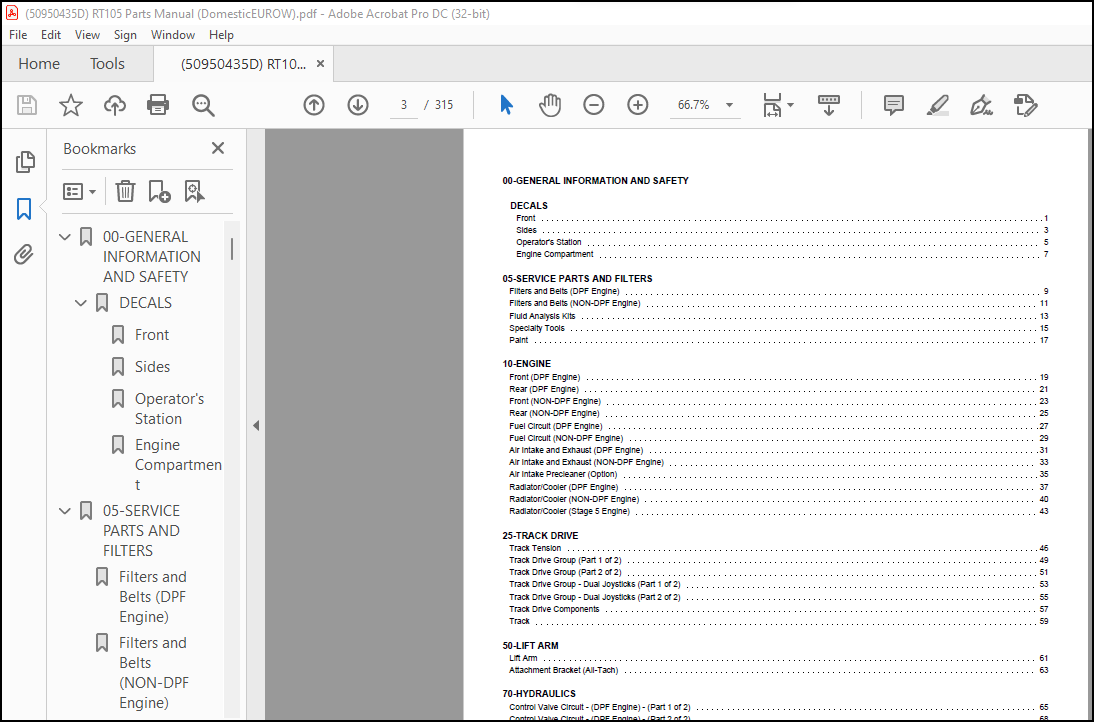Viewport: 1094px width, 722px height.
Task: Zoom in with plus icon
Action: 638,105
